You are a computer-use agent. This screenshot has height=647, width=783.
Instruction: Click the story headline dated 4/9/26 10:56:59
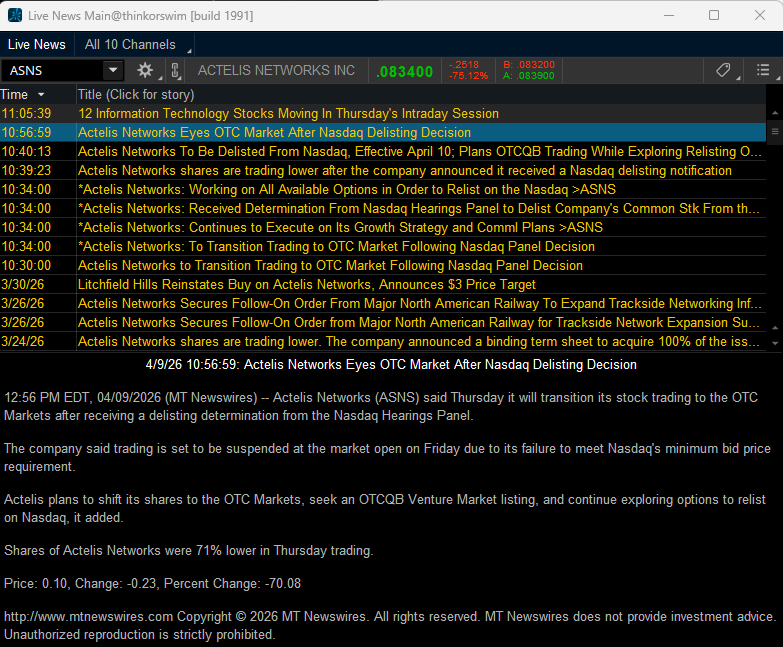391,364
